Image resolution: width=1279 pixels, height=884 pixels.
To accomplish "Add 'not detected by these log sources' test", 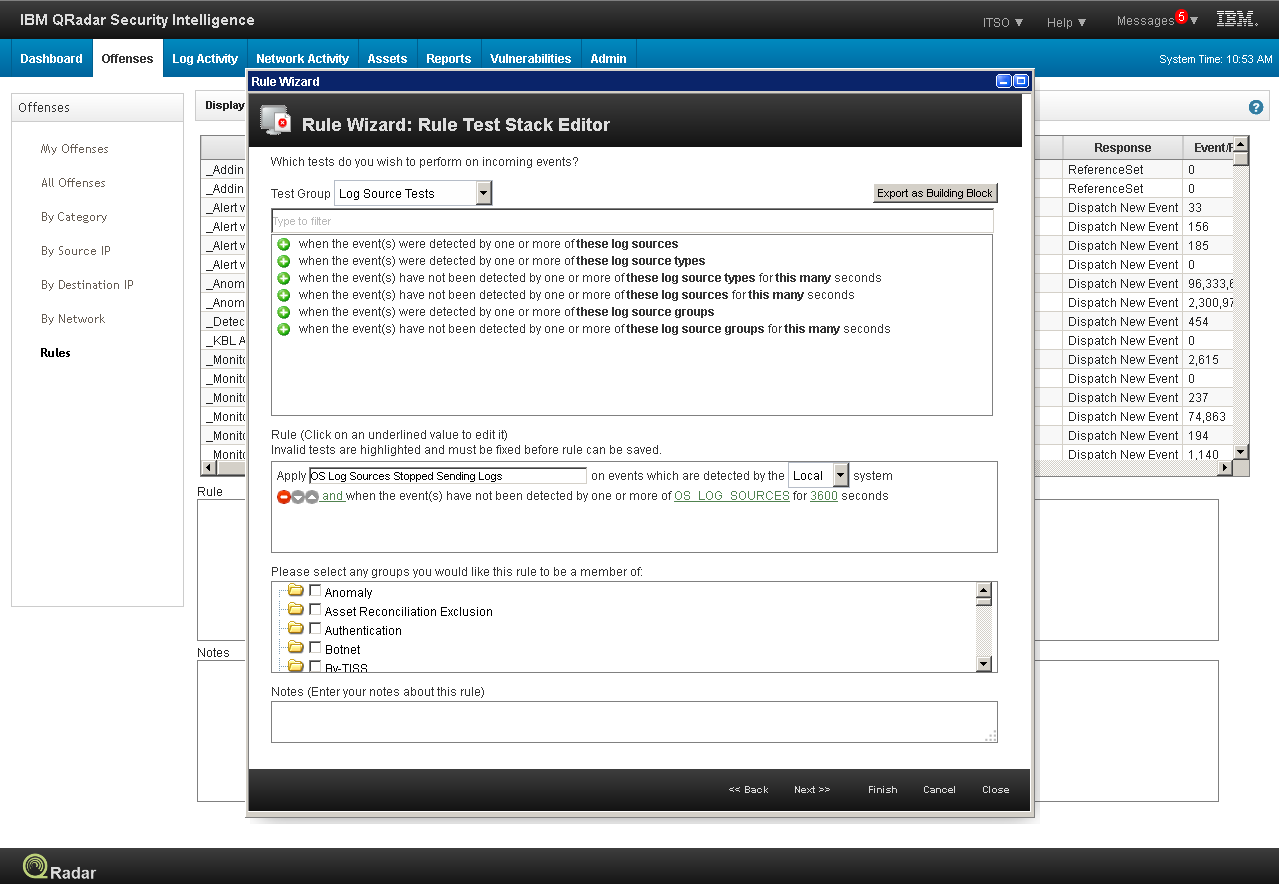I will (284, 295).
